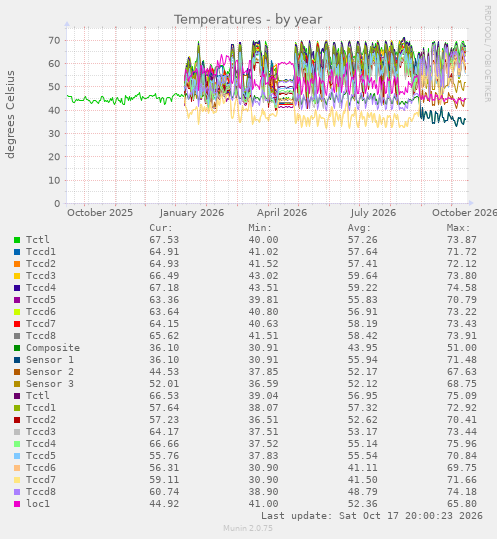
Task: Select the Tccd3 average value 59.64
Action: point(362,276)
